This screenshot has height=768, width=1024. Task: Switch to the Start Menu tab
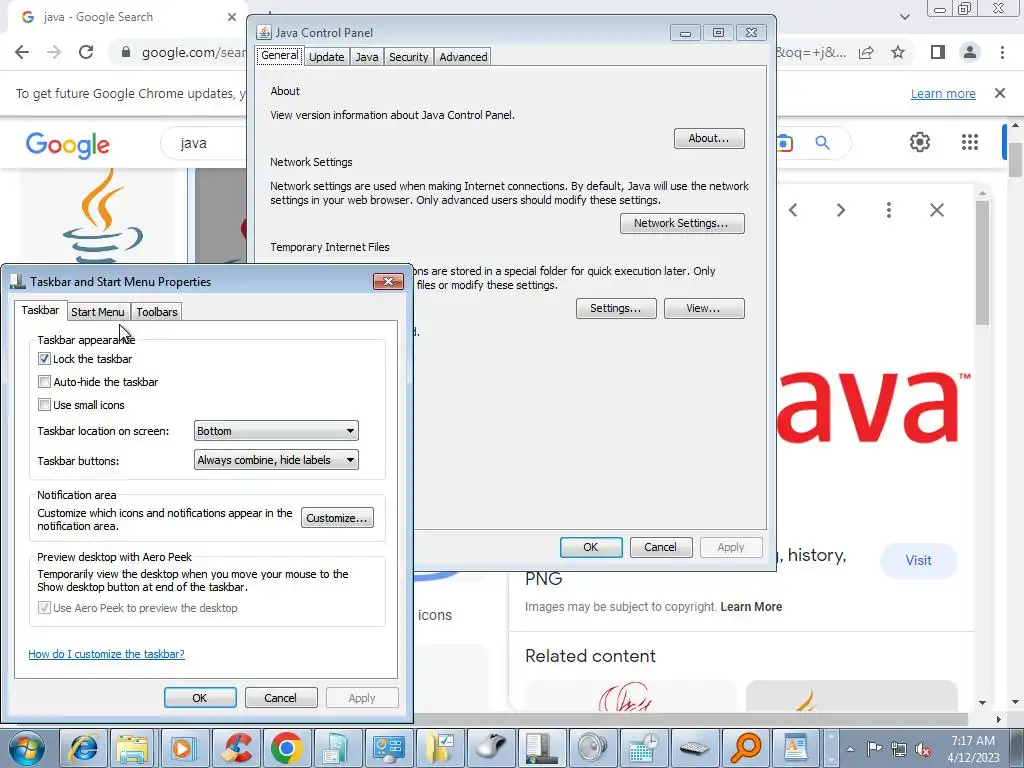tap(97, 312)
